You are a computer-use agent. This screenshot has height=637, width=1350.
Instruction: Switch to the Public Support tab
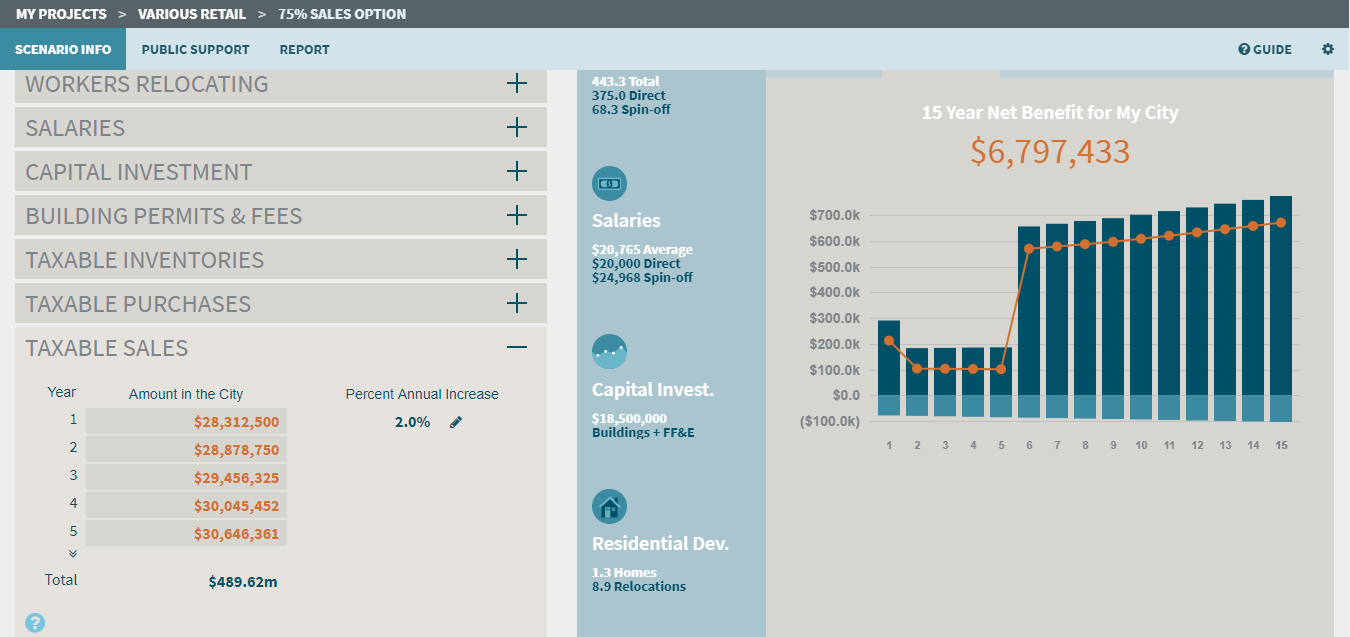(195, 49)
